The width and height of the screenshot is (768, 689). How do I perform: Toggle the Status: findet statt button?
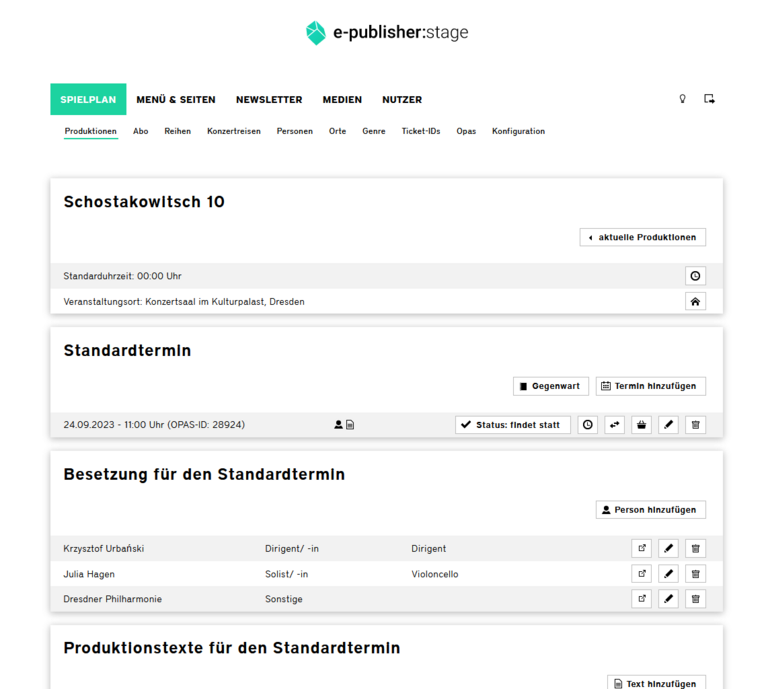(513, 425)
